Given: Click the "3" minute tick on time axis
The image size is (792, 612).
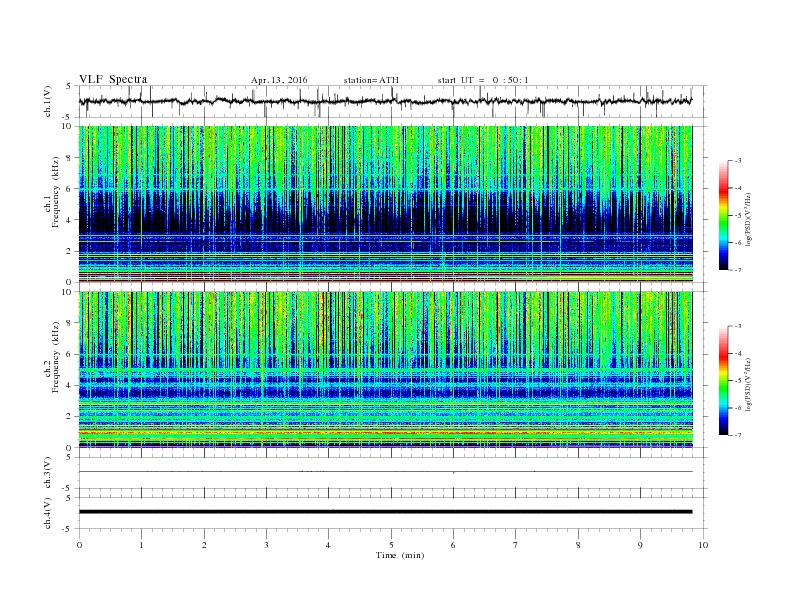Looking at the screenshot, I should coord(266,545).
